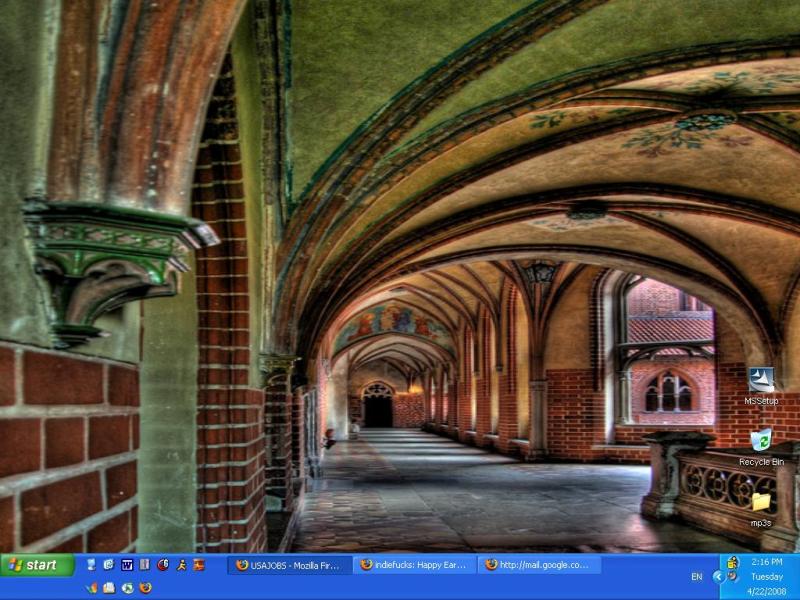
Task: Click the Show Desktop icon in Quick Launch
Action: (91, 565)
